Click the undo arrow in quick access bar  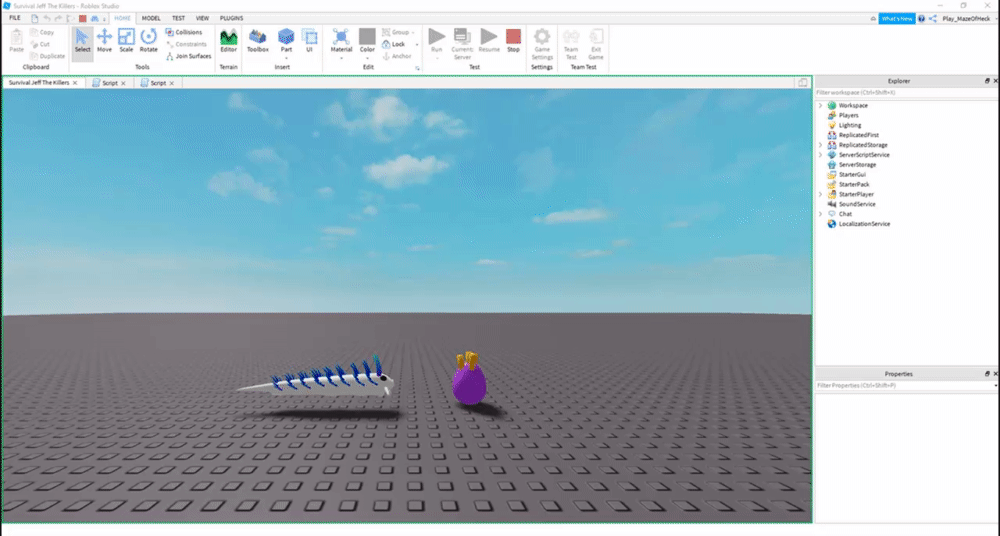pos(47,19)
